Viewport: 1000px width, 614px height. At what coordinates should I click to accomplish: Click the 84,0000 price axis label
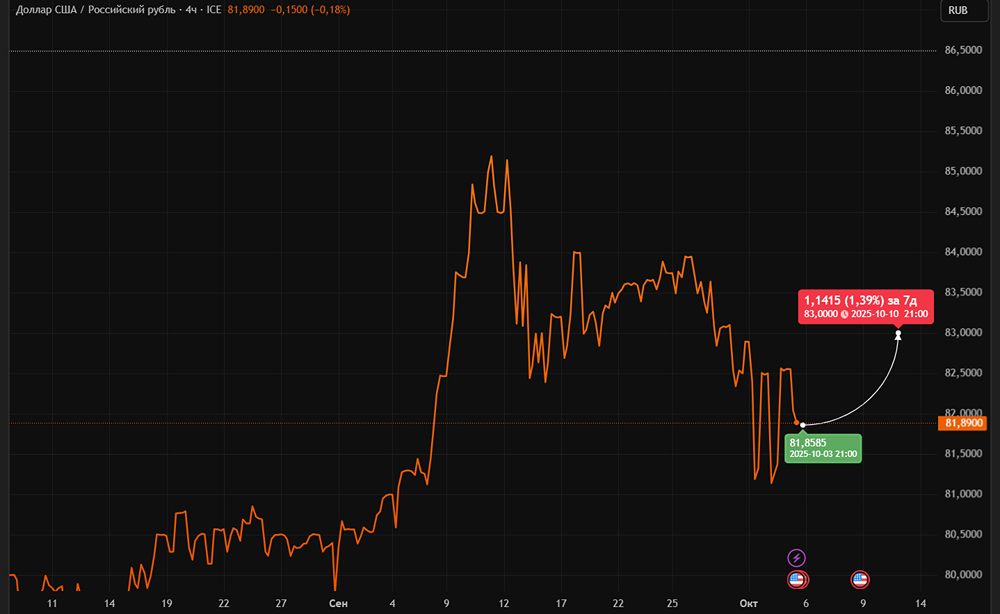(x=963, y=252)
